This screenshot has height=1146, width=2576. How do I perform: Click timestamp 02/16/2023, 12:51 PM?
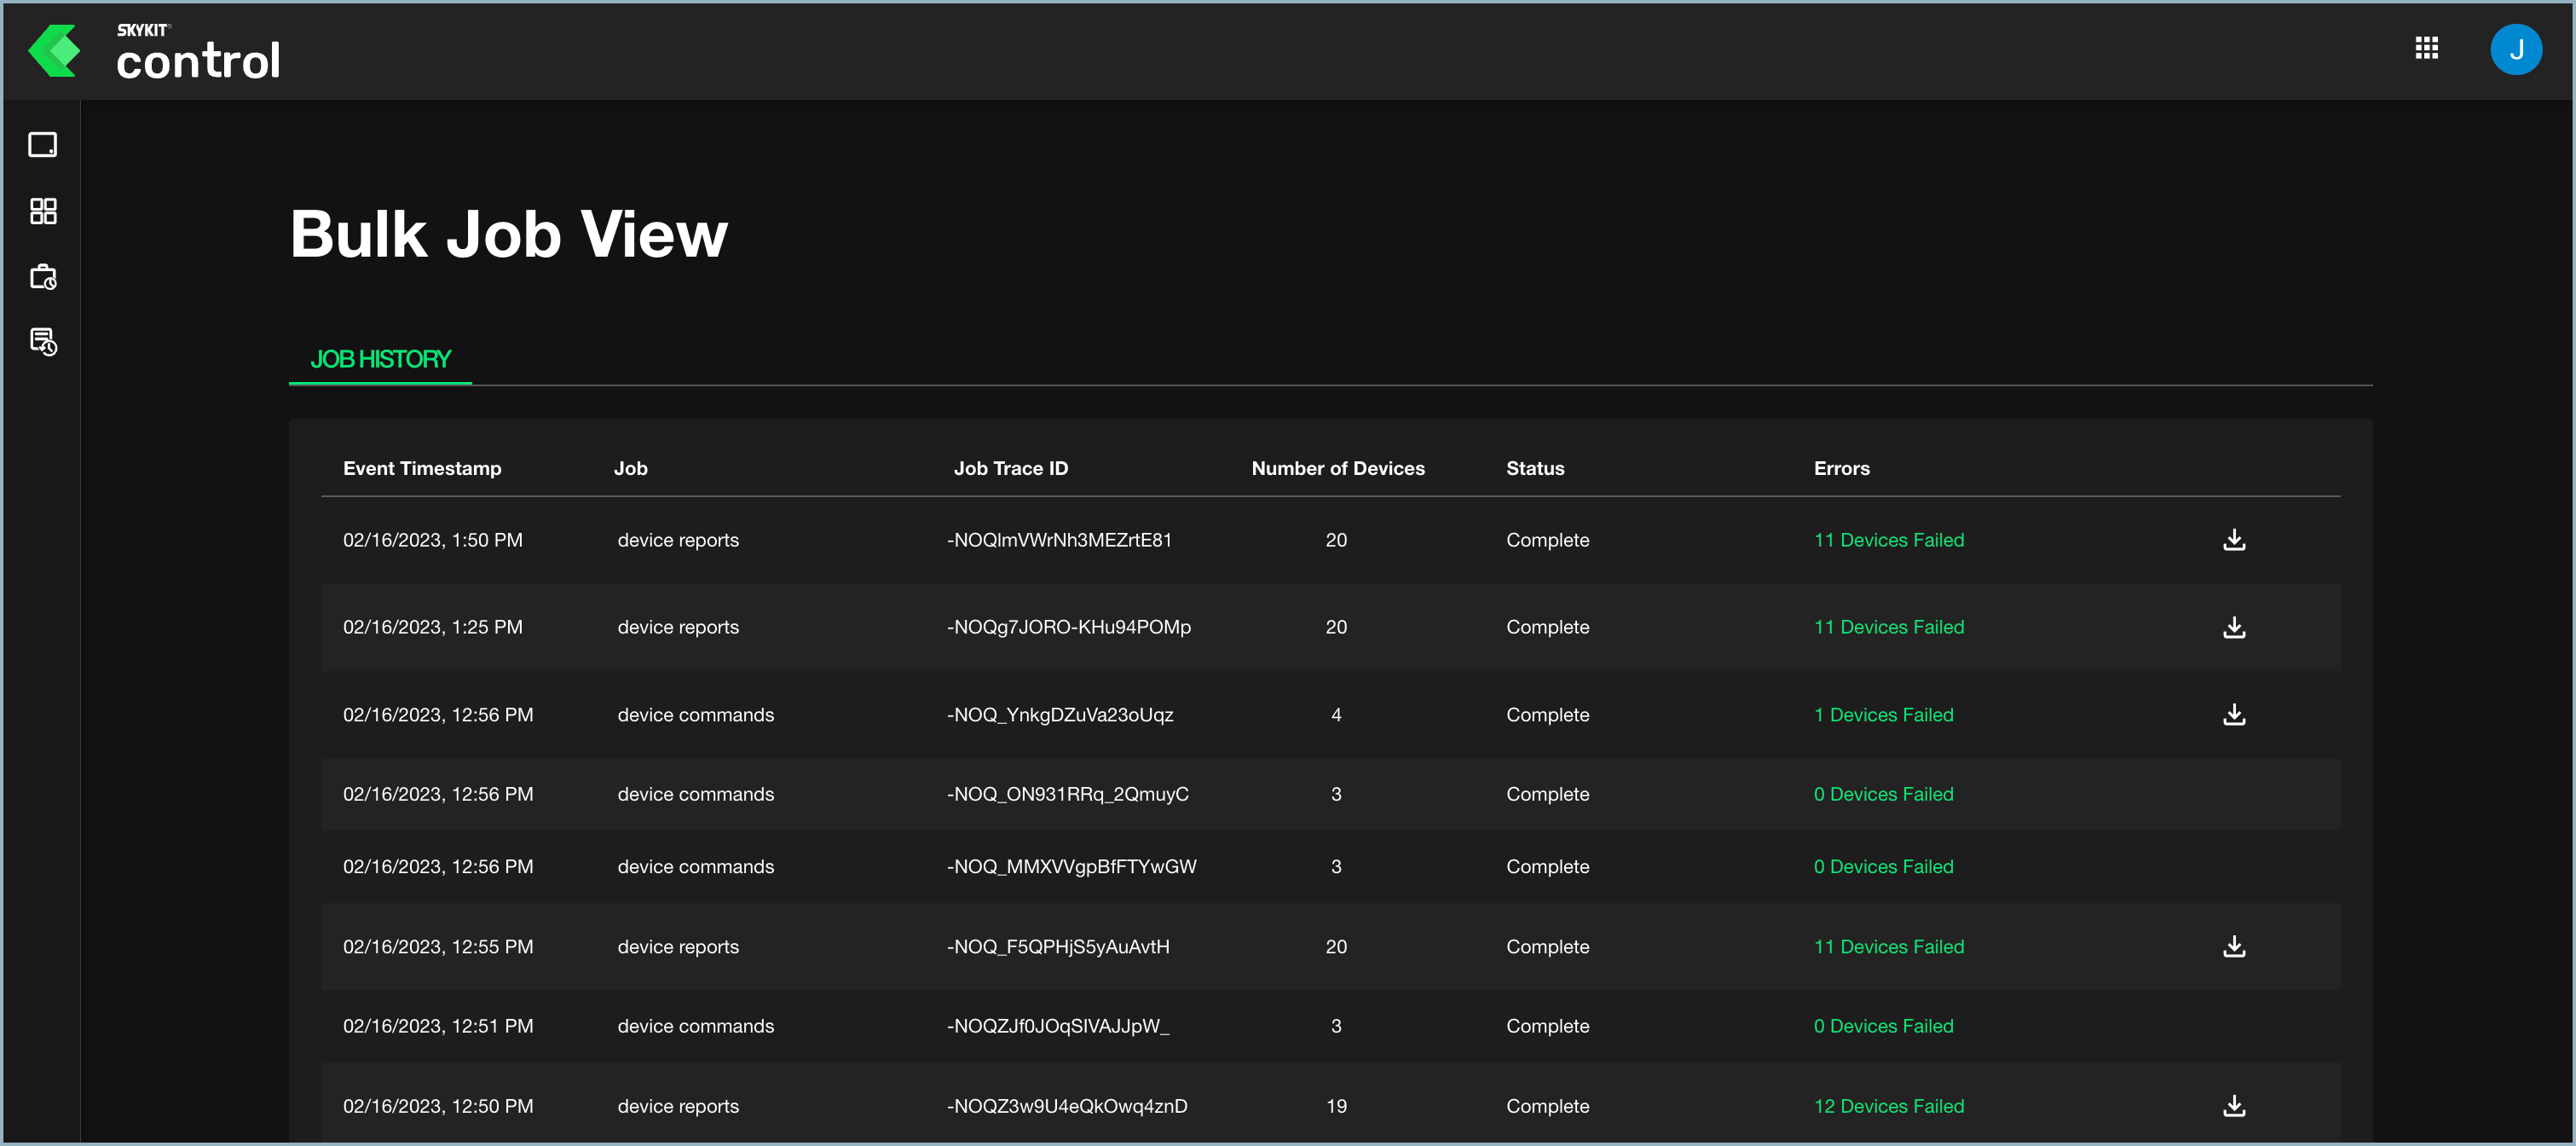(x=438, y=1026)
